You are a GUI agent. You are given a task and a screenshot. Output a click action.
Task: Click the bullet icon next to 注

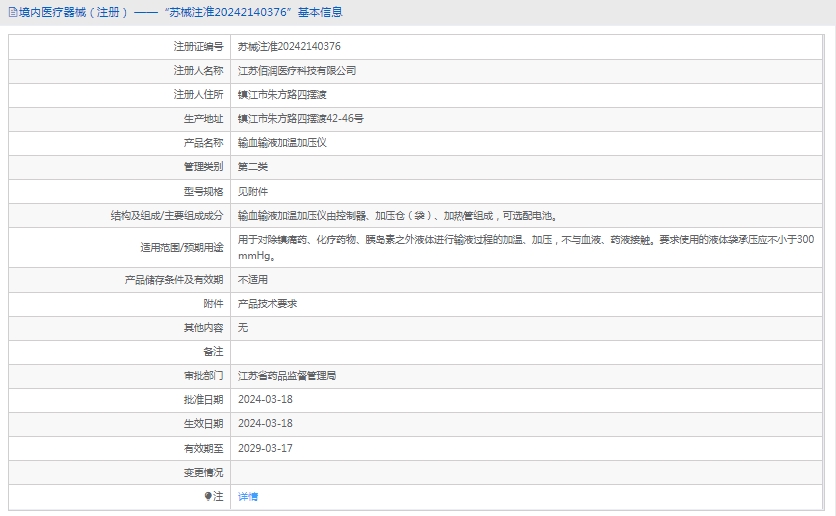pyautogui.click(x=208, y=496)
